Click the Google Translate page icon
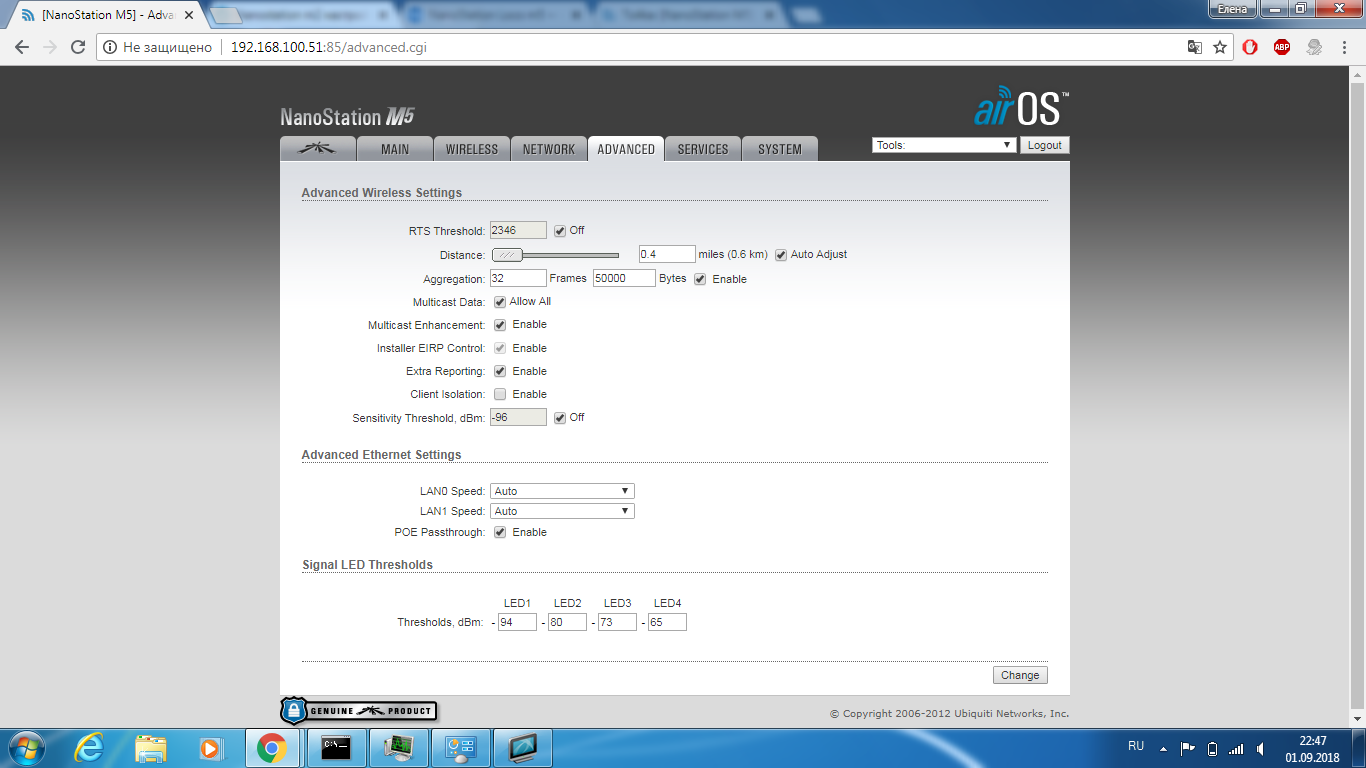This screenshot has width=1366, height=768. coord(1194,47)
